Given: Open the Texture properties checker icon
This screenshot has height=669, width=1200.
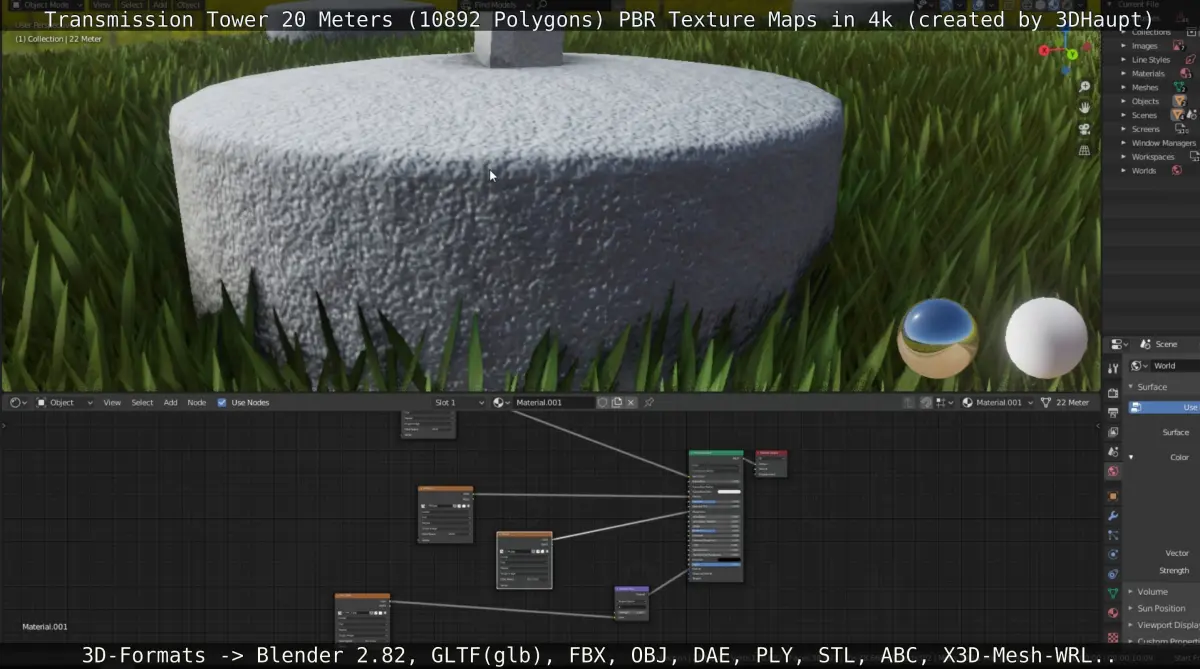Looking at the screenshot, I should coord(1113,636).
